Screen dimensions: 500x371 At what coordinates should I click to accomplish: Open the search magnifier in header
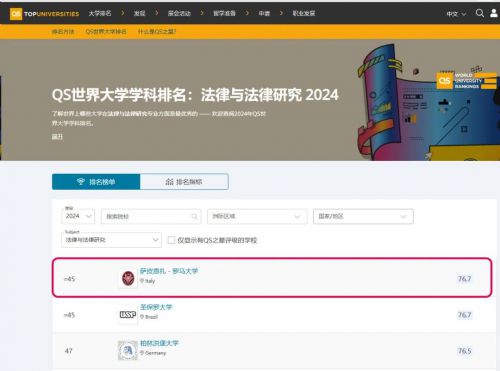[x=480, y=13]
